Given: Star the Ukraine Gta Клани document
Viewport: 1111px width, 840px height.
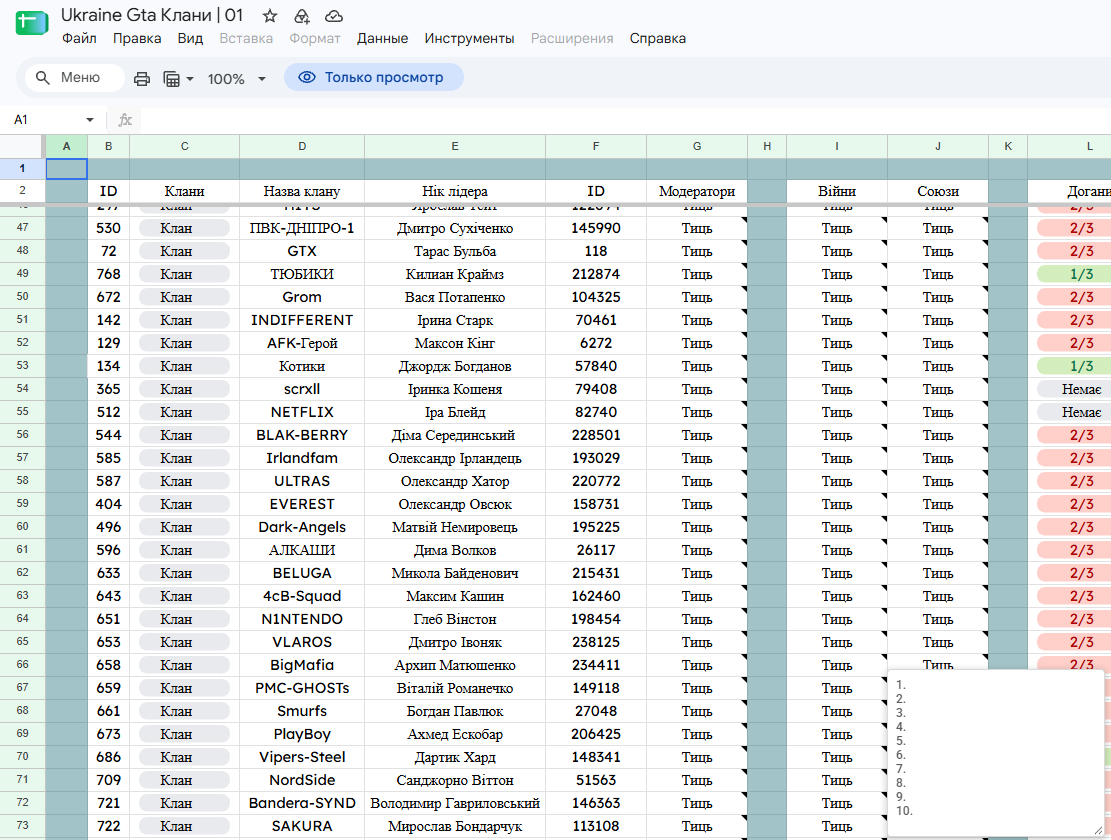Looking at the screenshot, I should pos(270,16).
